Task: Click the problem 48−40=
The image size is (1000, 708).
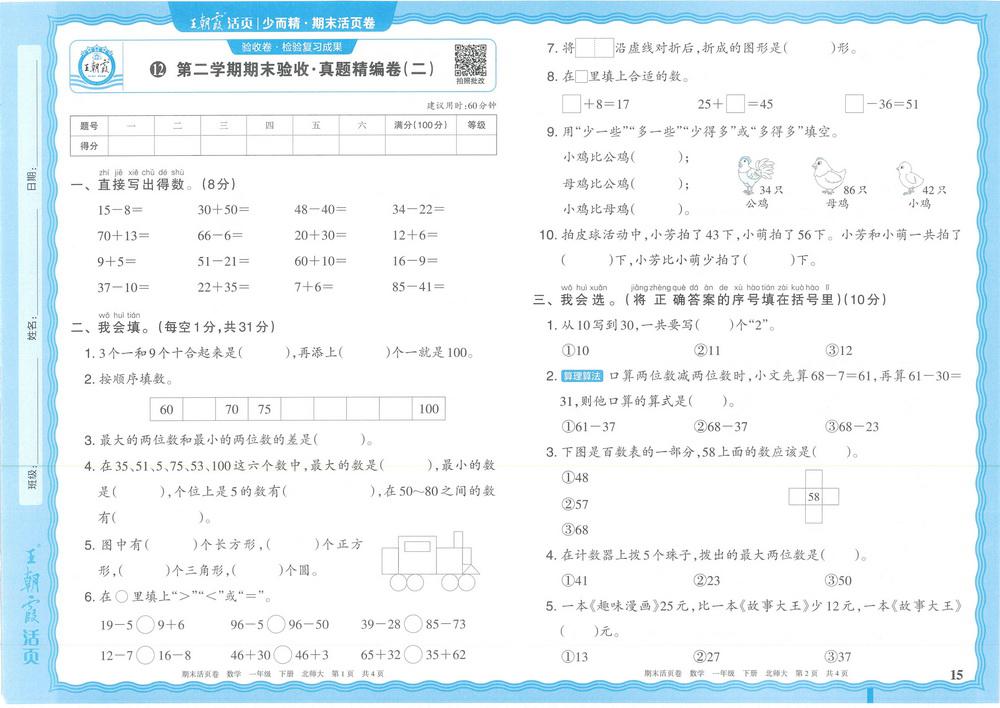Action: [320, 210]
